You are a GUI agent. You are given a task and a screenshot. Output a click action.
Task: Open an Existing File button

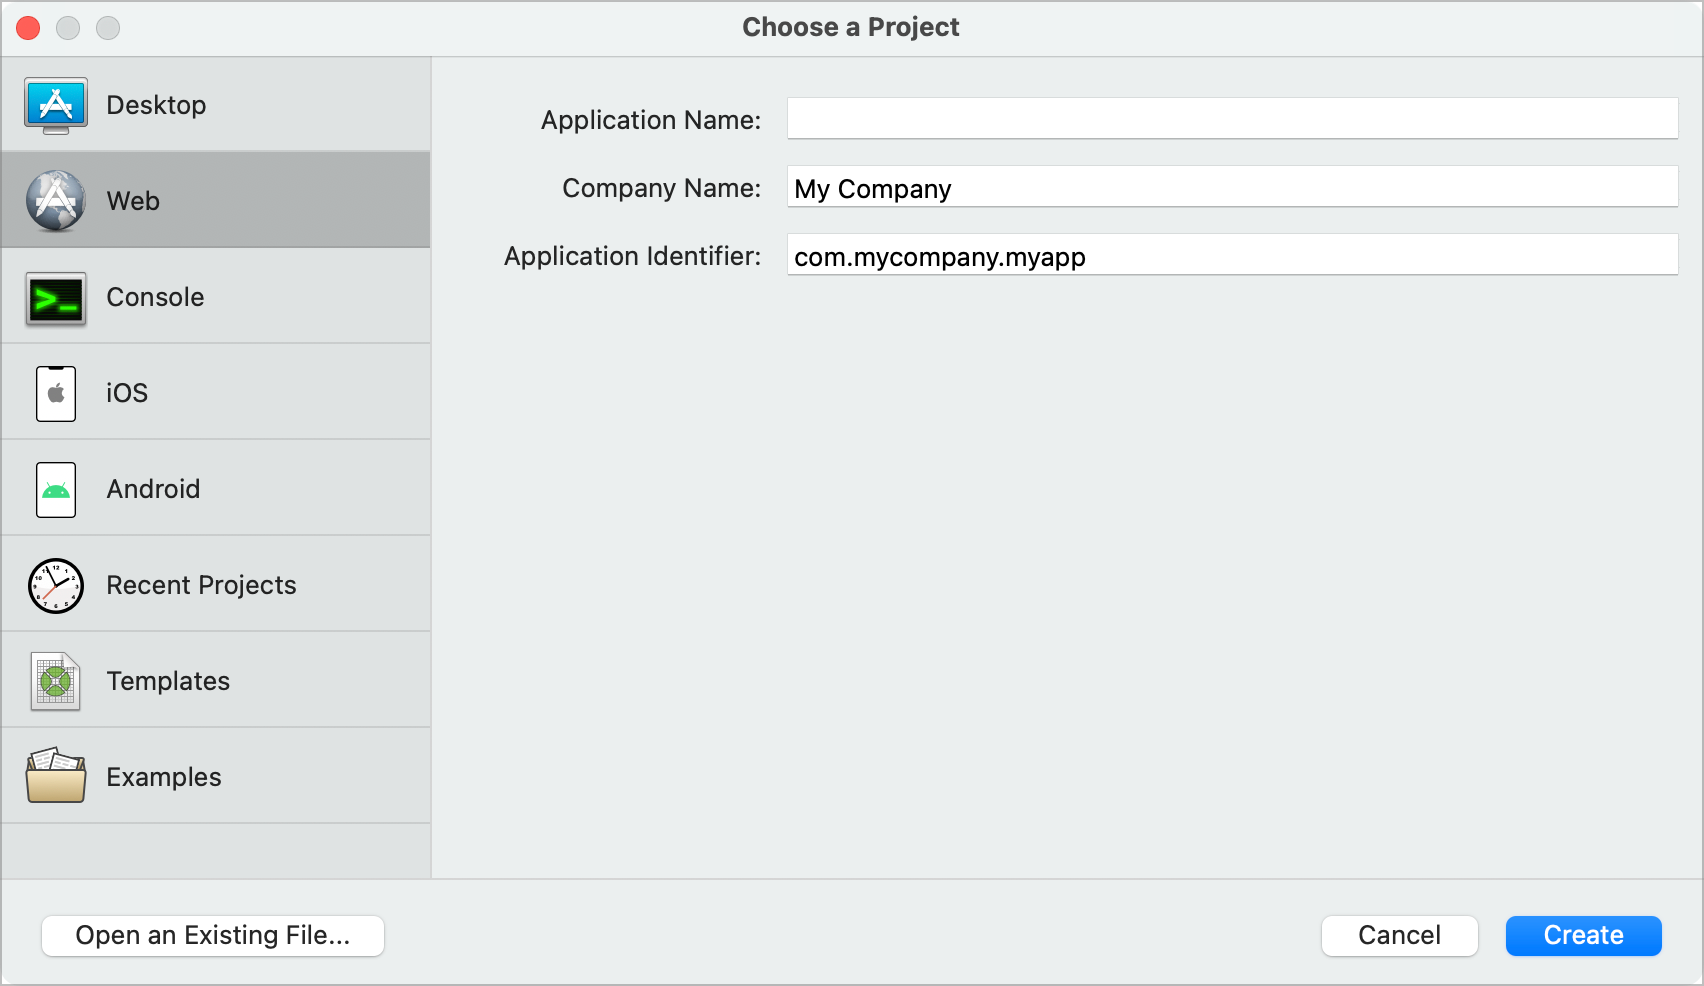point(213,935)
